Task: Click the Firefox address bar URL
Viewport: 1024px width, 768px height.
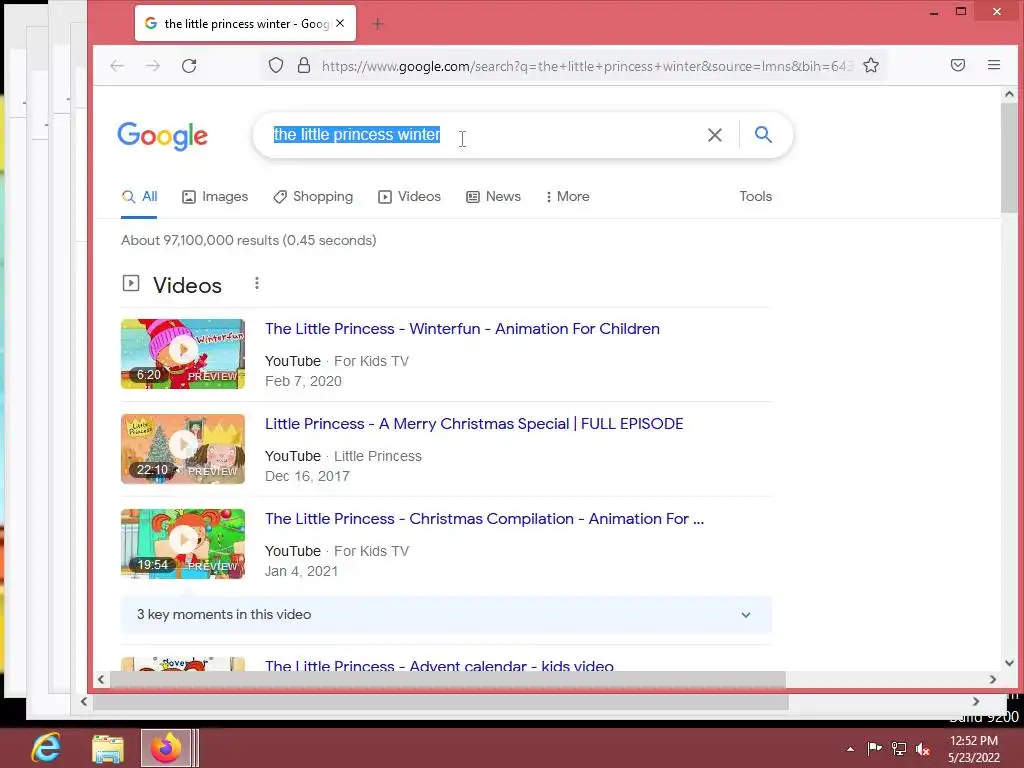Action: pos(586,66)
